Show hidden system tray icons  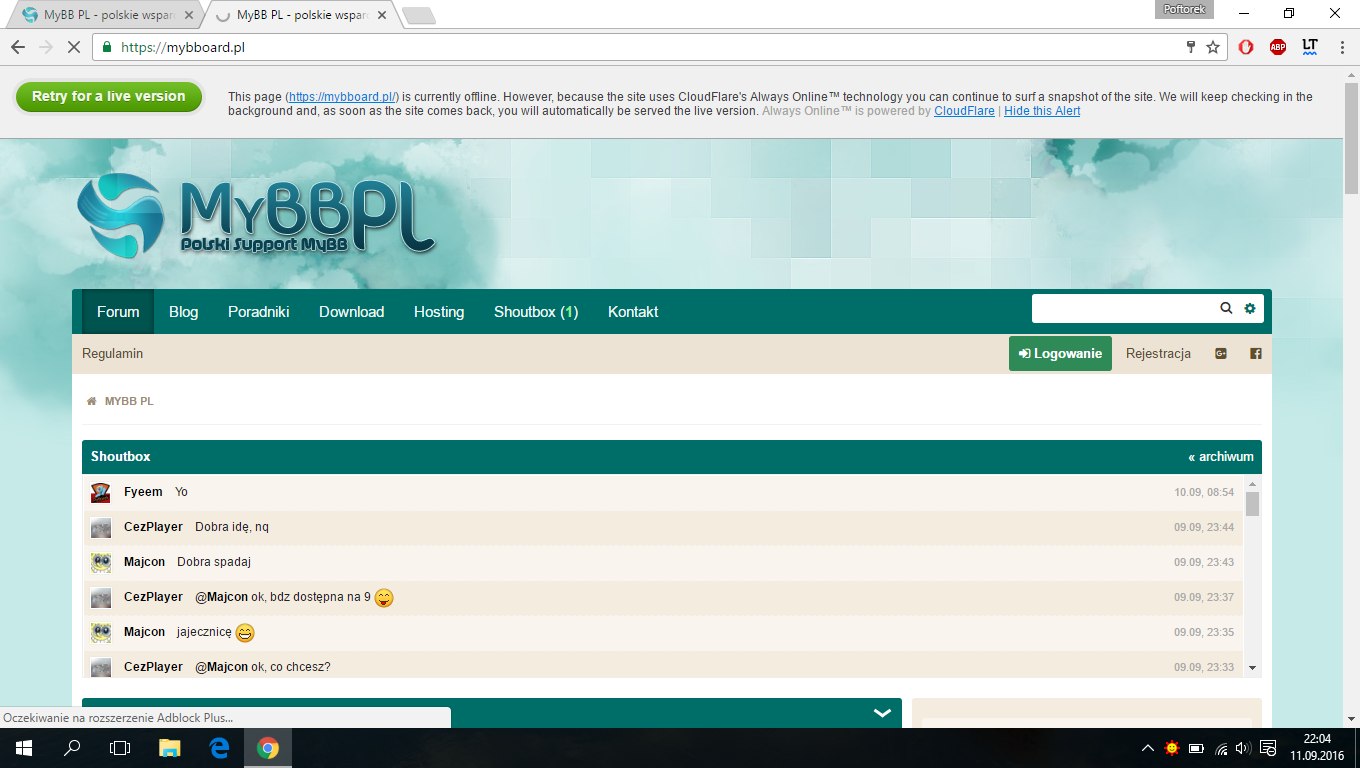pos(1147,748)
